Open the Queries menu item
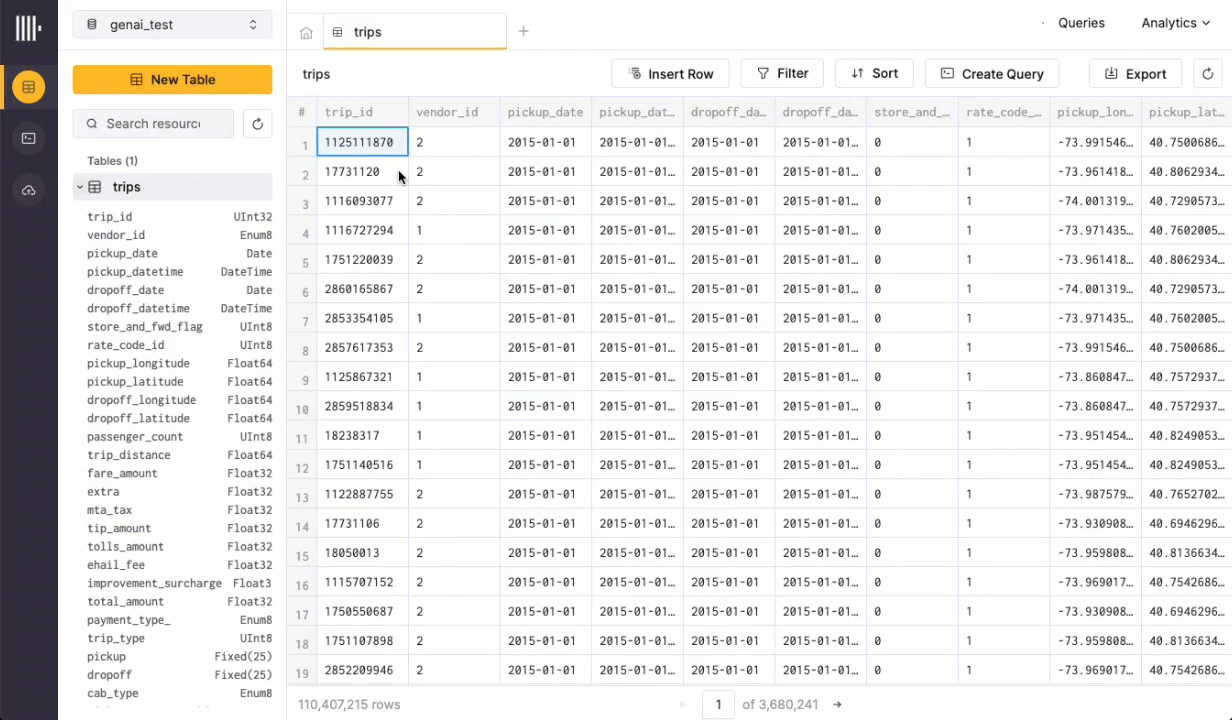1232x720 pixels. pyautogui.click(x=1081, y=23)
